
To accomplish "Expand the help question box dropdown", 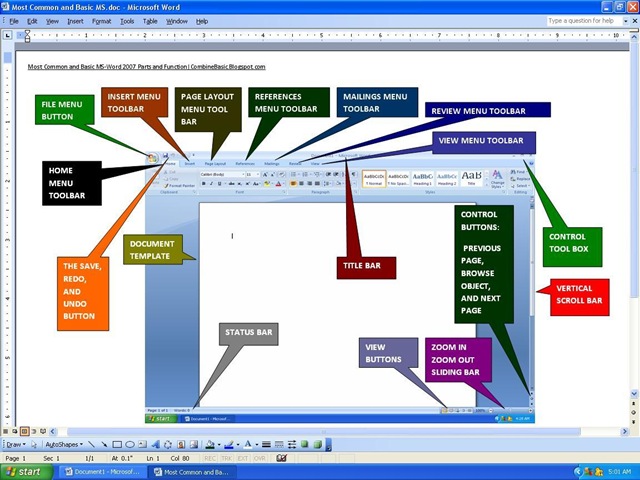I will 625,21.
